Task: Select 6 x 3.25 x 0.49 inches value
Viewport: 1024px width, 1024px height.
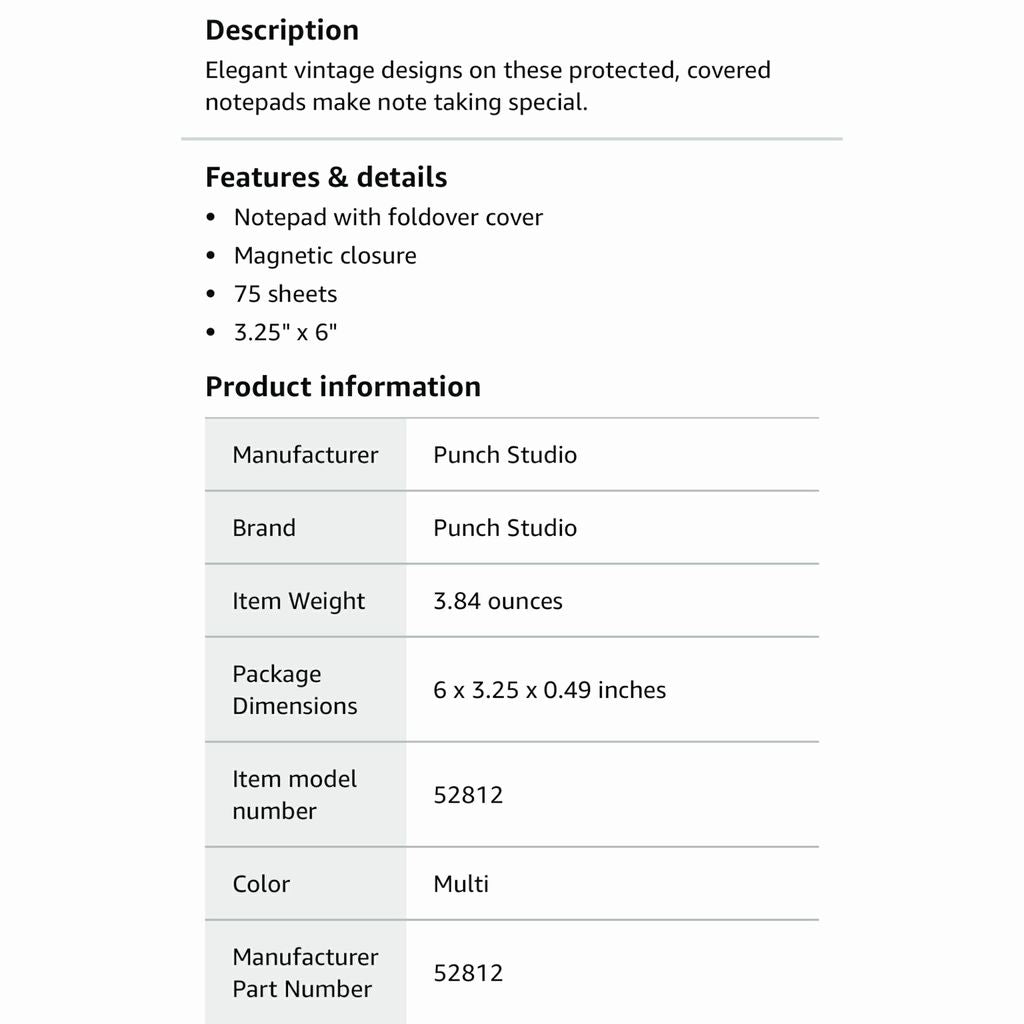Action: click(549, 690)
